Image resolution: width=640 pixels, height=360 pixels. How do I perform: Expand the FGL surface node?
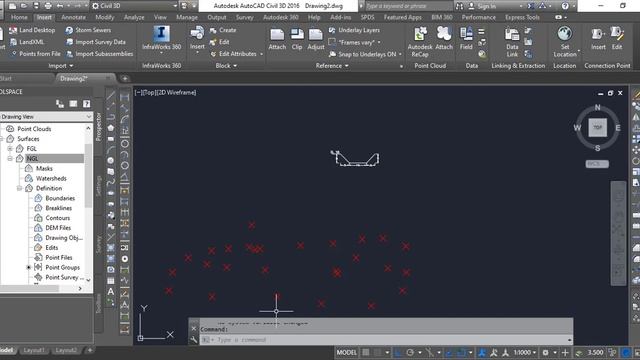[x=10, y=149]
